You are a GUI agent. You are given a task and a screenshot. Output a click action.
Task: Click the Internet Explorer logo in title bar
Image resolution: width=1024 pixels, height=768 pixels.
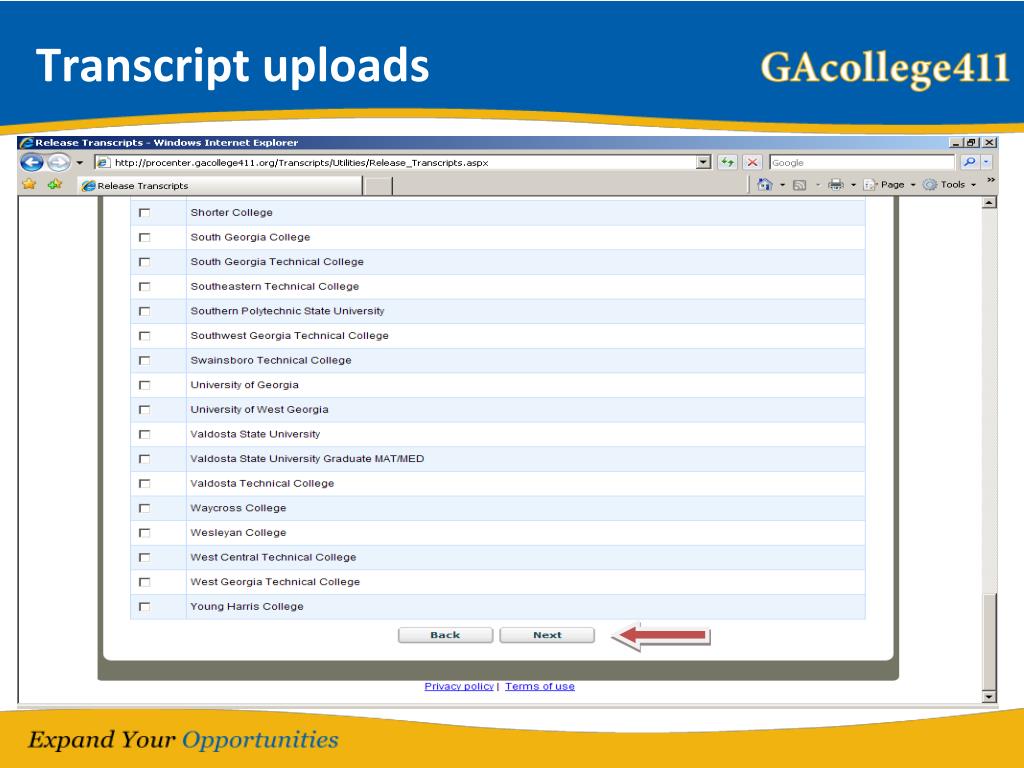pyautogui.click(x=25, y=142)
